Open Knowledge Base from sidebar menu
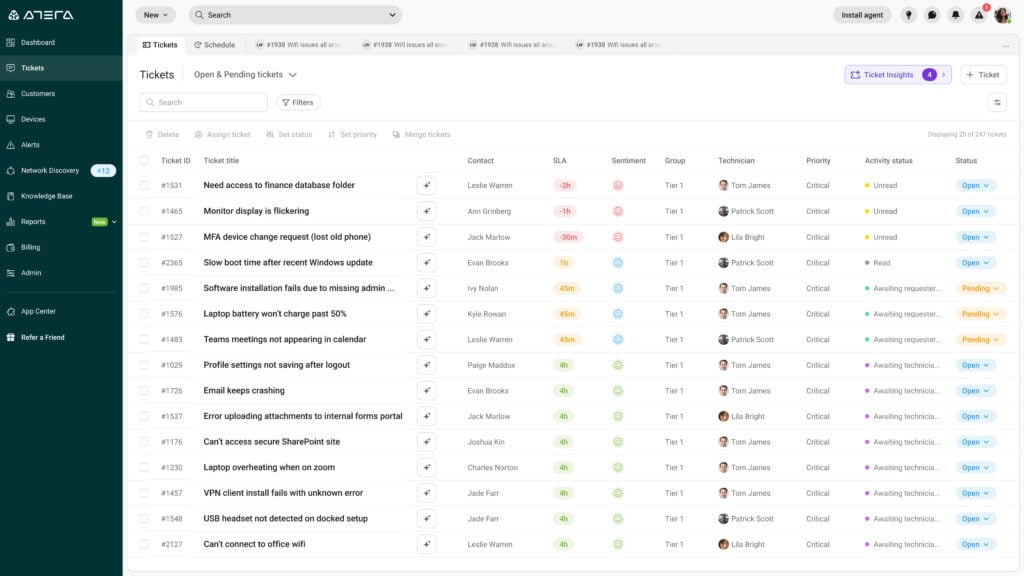This screenshot has height=576, width=1024. (x=46, y=196)
